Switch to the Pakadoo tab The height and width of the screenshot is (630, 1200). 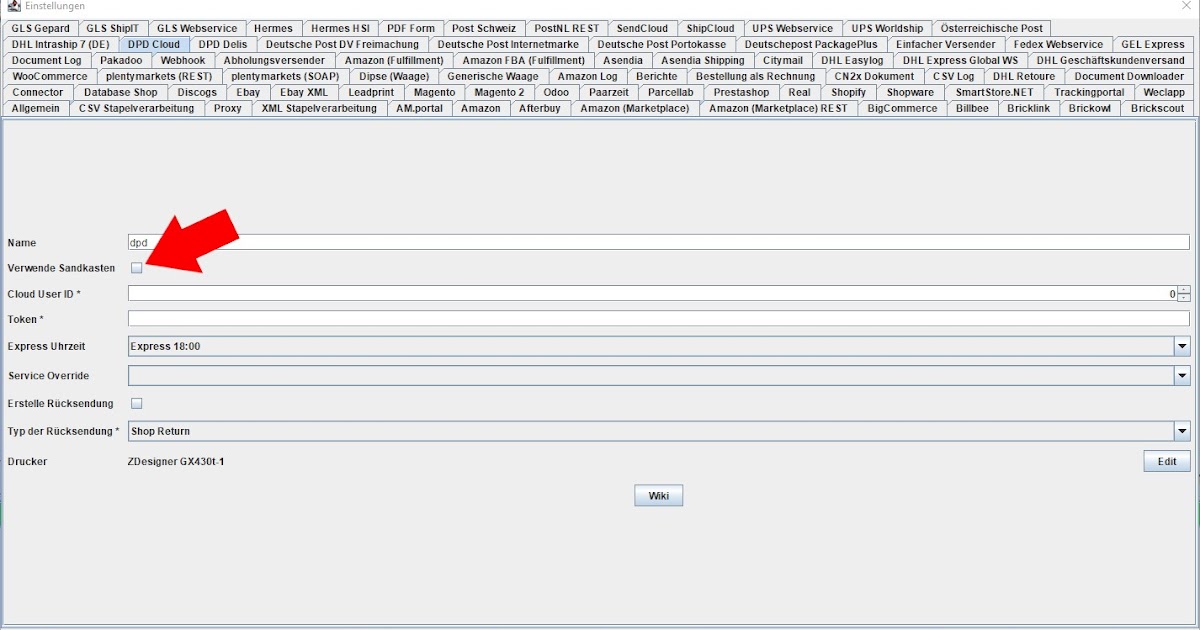[121, 60]
